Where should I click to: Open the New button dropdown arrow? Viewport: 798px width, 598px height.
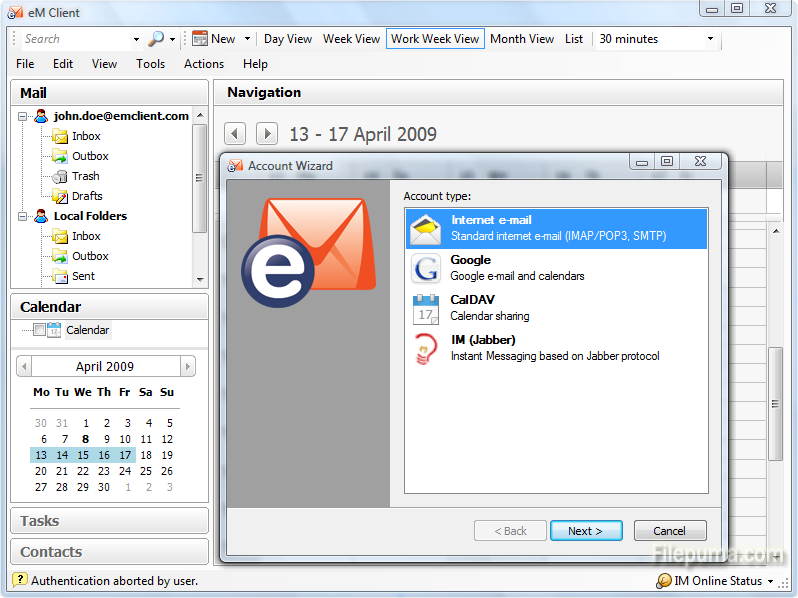click(x=247, y=39)
